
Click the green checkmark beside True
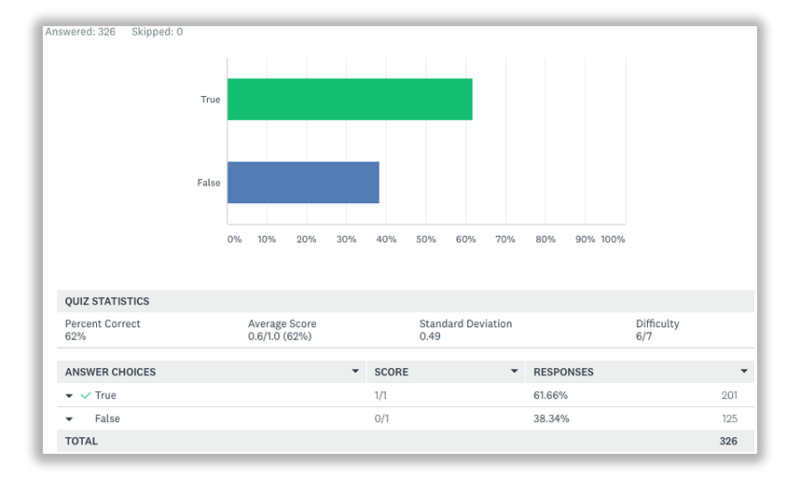86,395
